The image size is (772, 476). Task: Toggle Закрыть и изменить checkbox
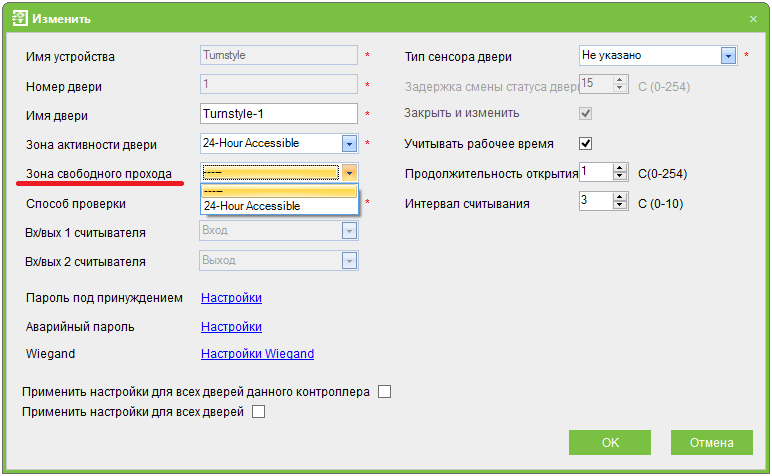[x=585, y=114]
